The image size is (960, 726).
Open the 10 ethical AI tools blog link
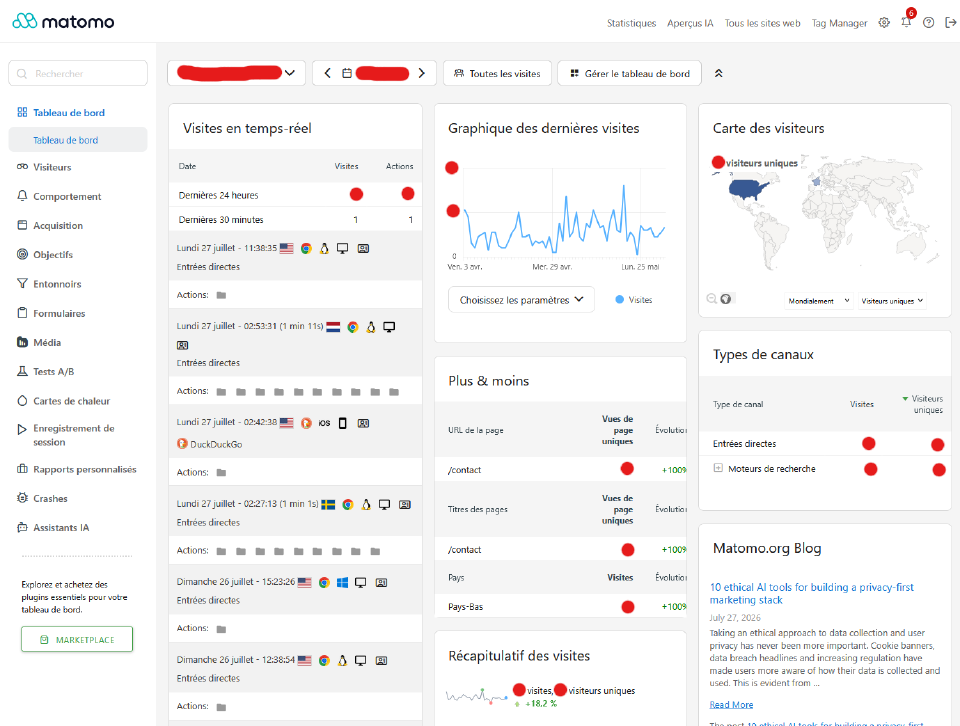click(x=811, y=593)
